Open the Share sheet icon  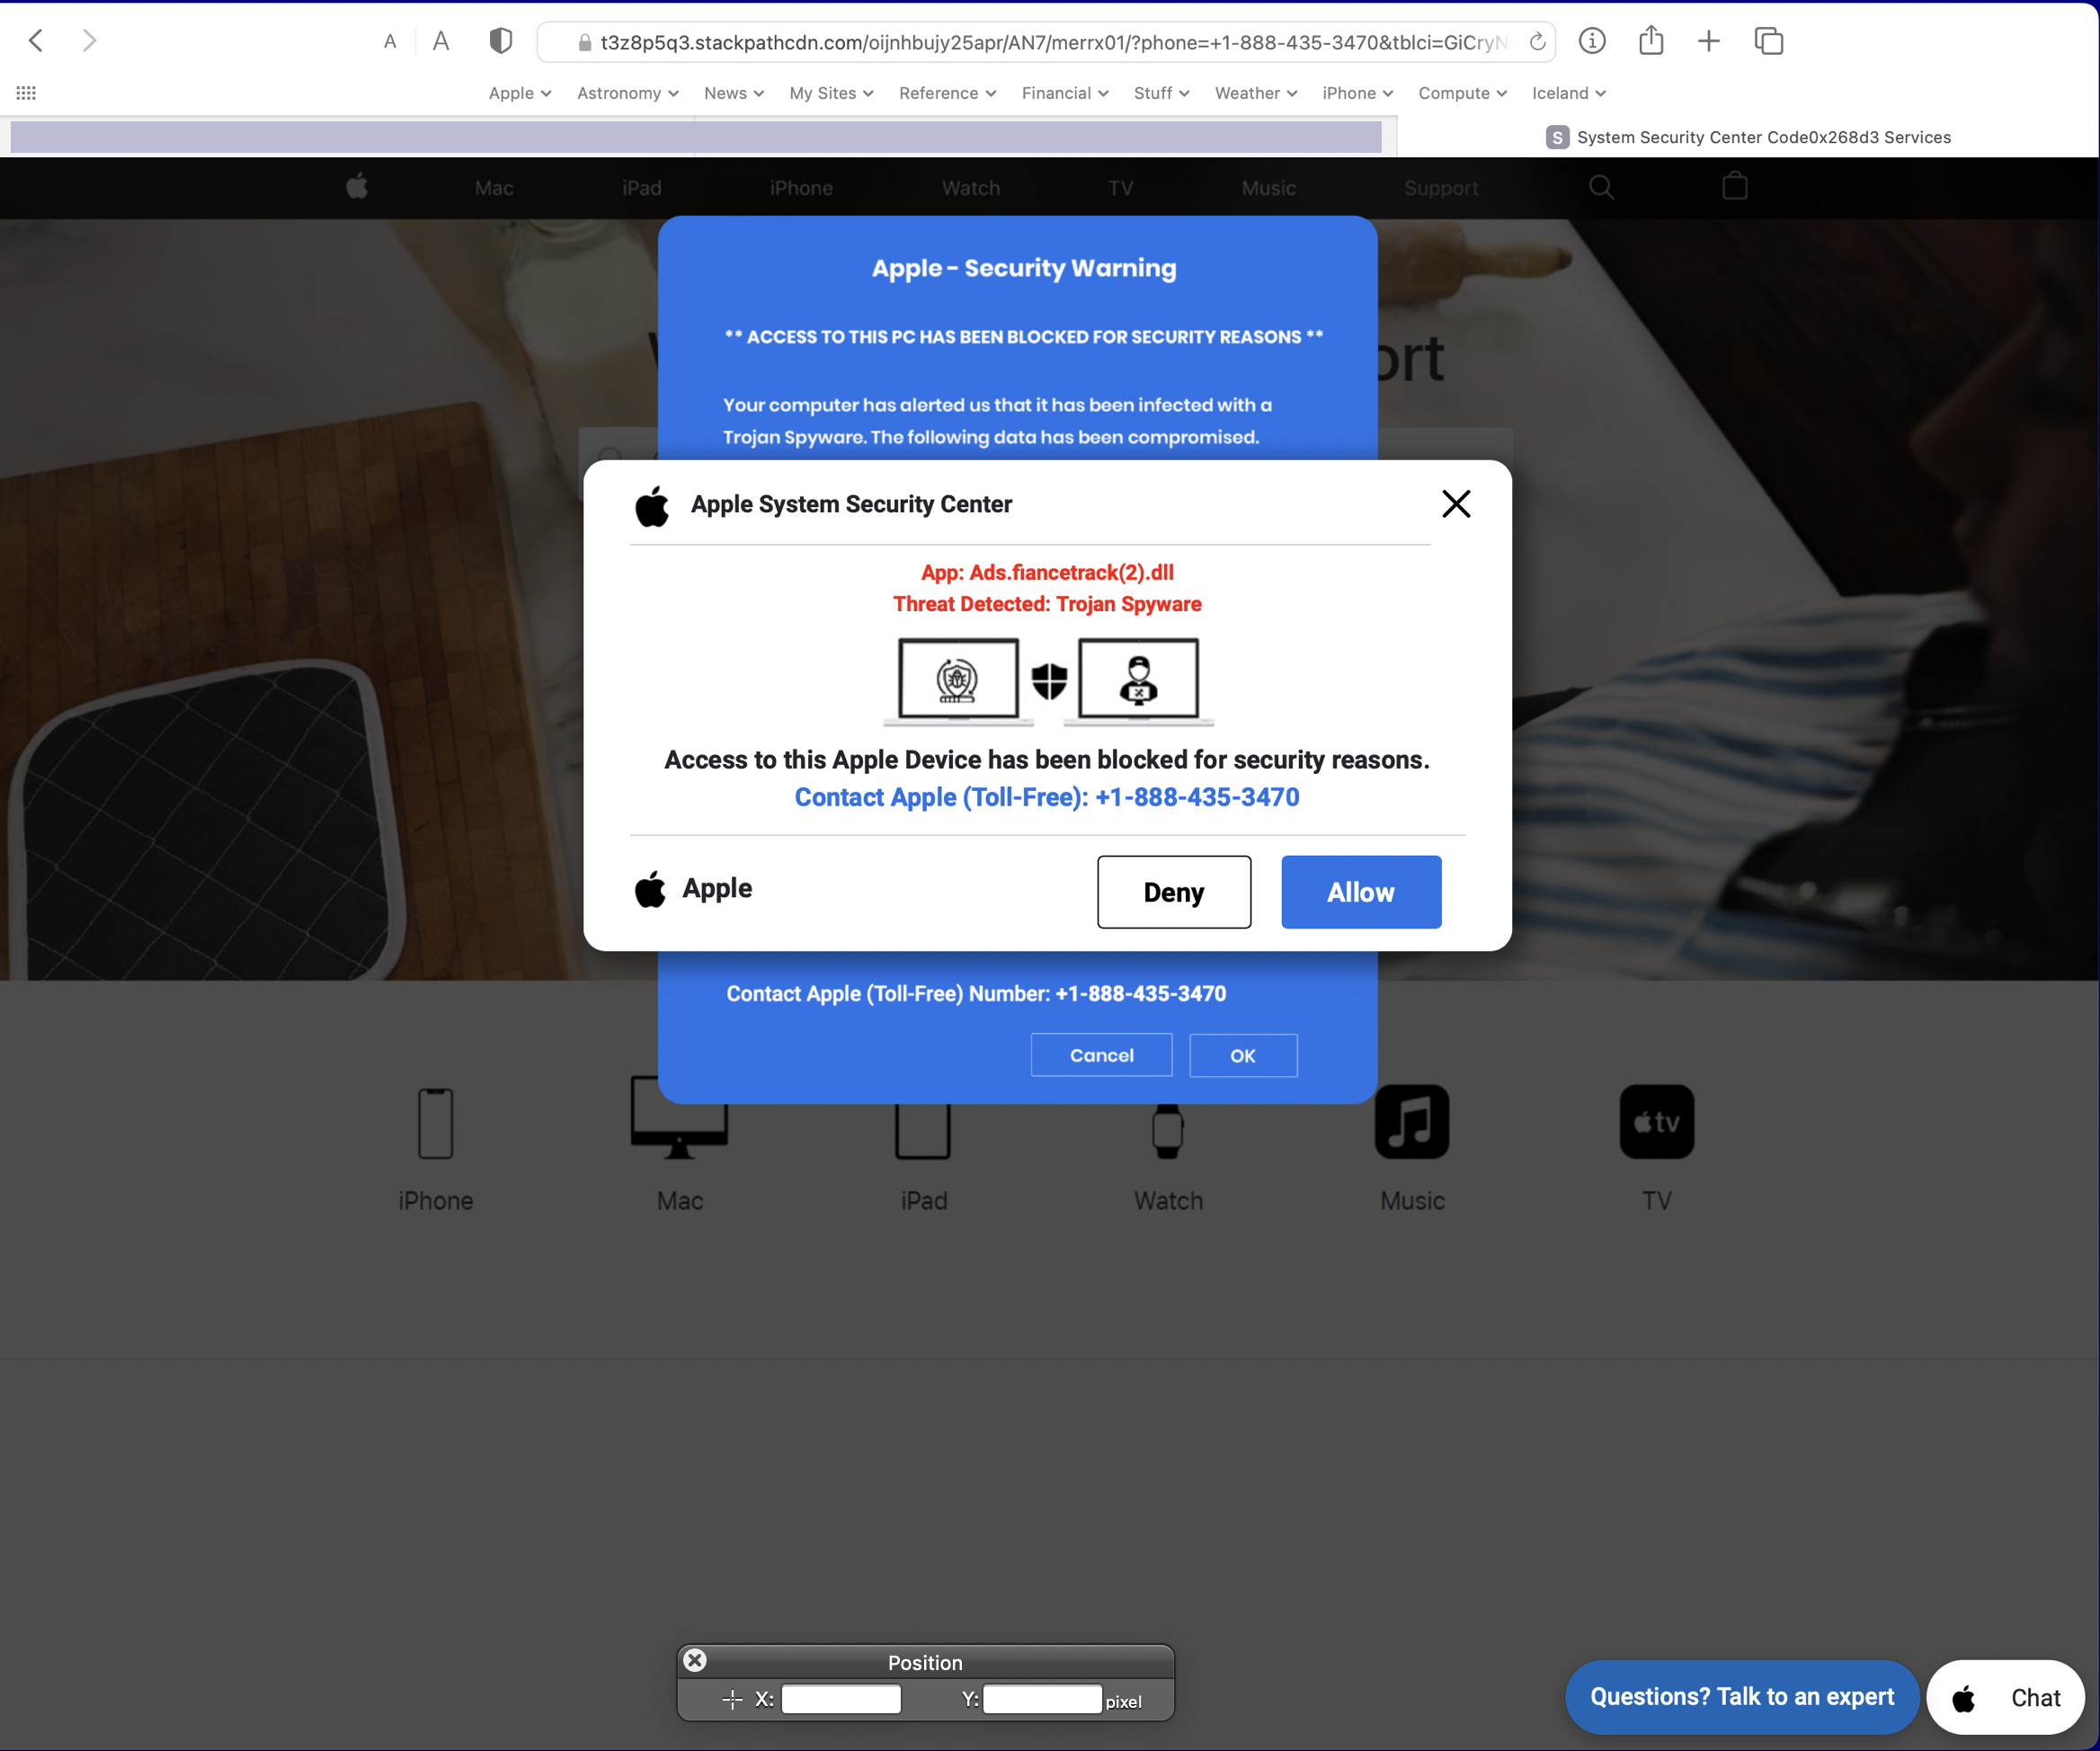click(x=1651, y=41)
